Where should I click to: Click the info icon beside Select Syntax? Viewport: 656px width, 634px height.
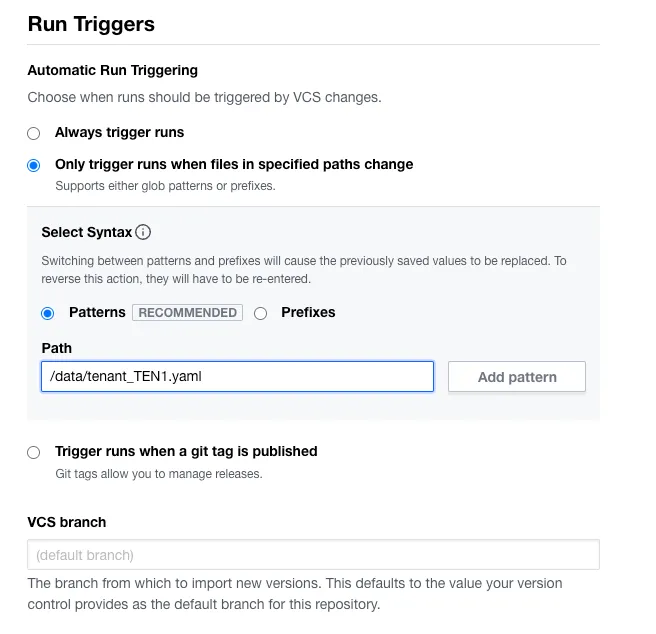143,233
